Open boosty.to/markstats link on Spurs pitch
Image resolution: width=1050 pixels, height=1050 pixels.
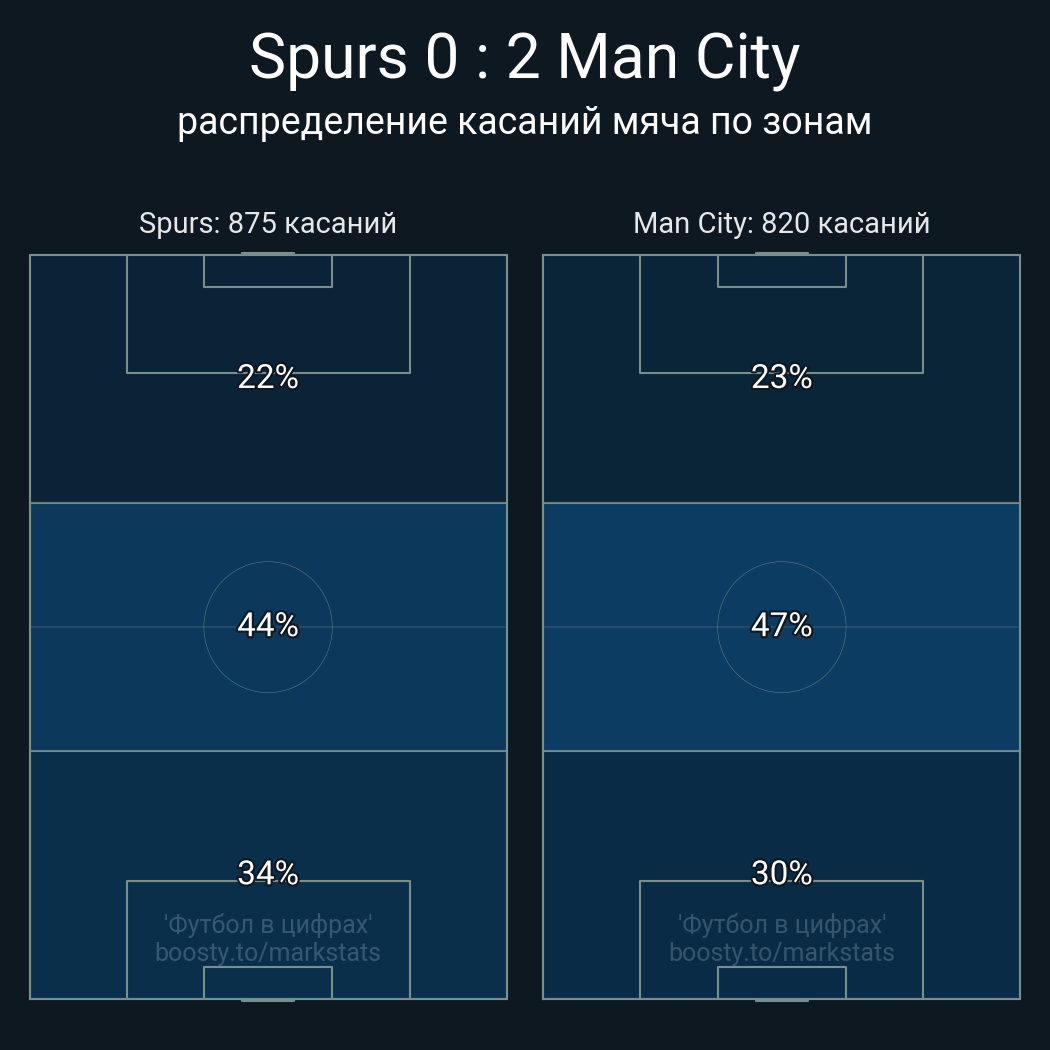(268, 952)
